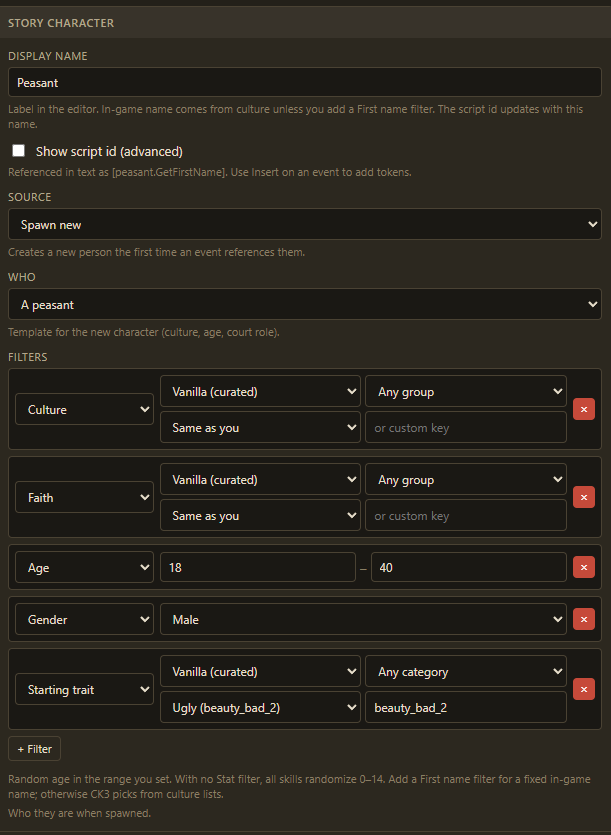611x835 pixels.
Task: Open the Faith filter type dropdown
Action: (x=85, y=497)
